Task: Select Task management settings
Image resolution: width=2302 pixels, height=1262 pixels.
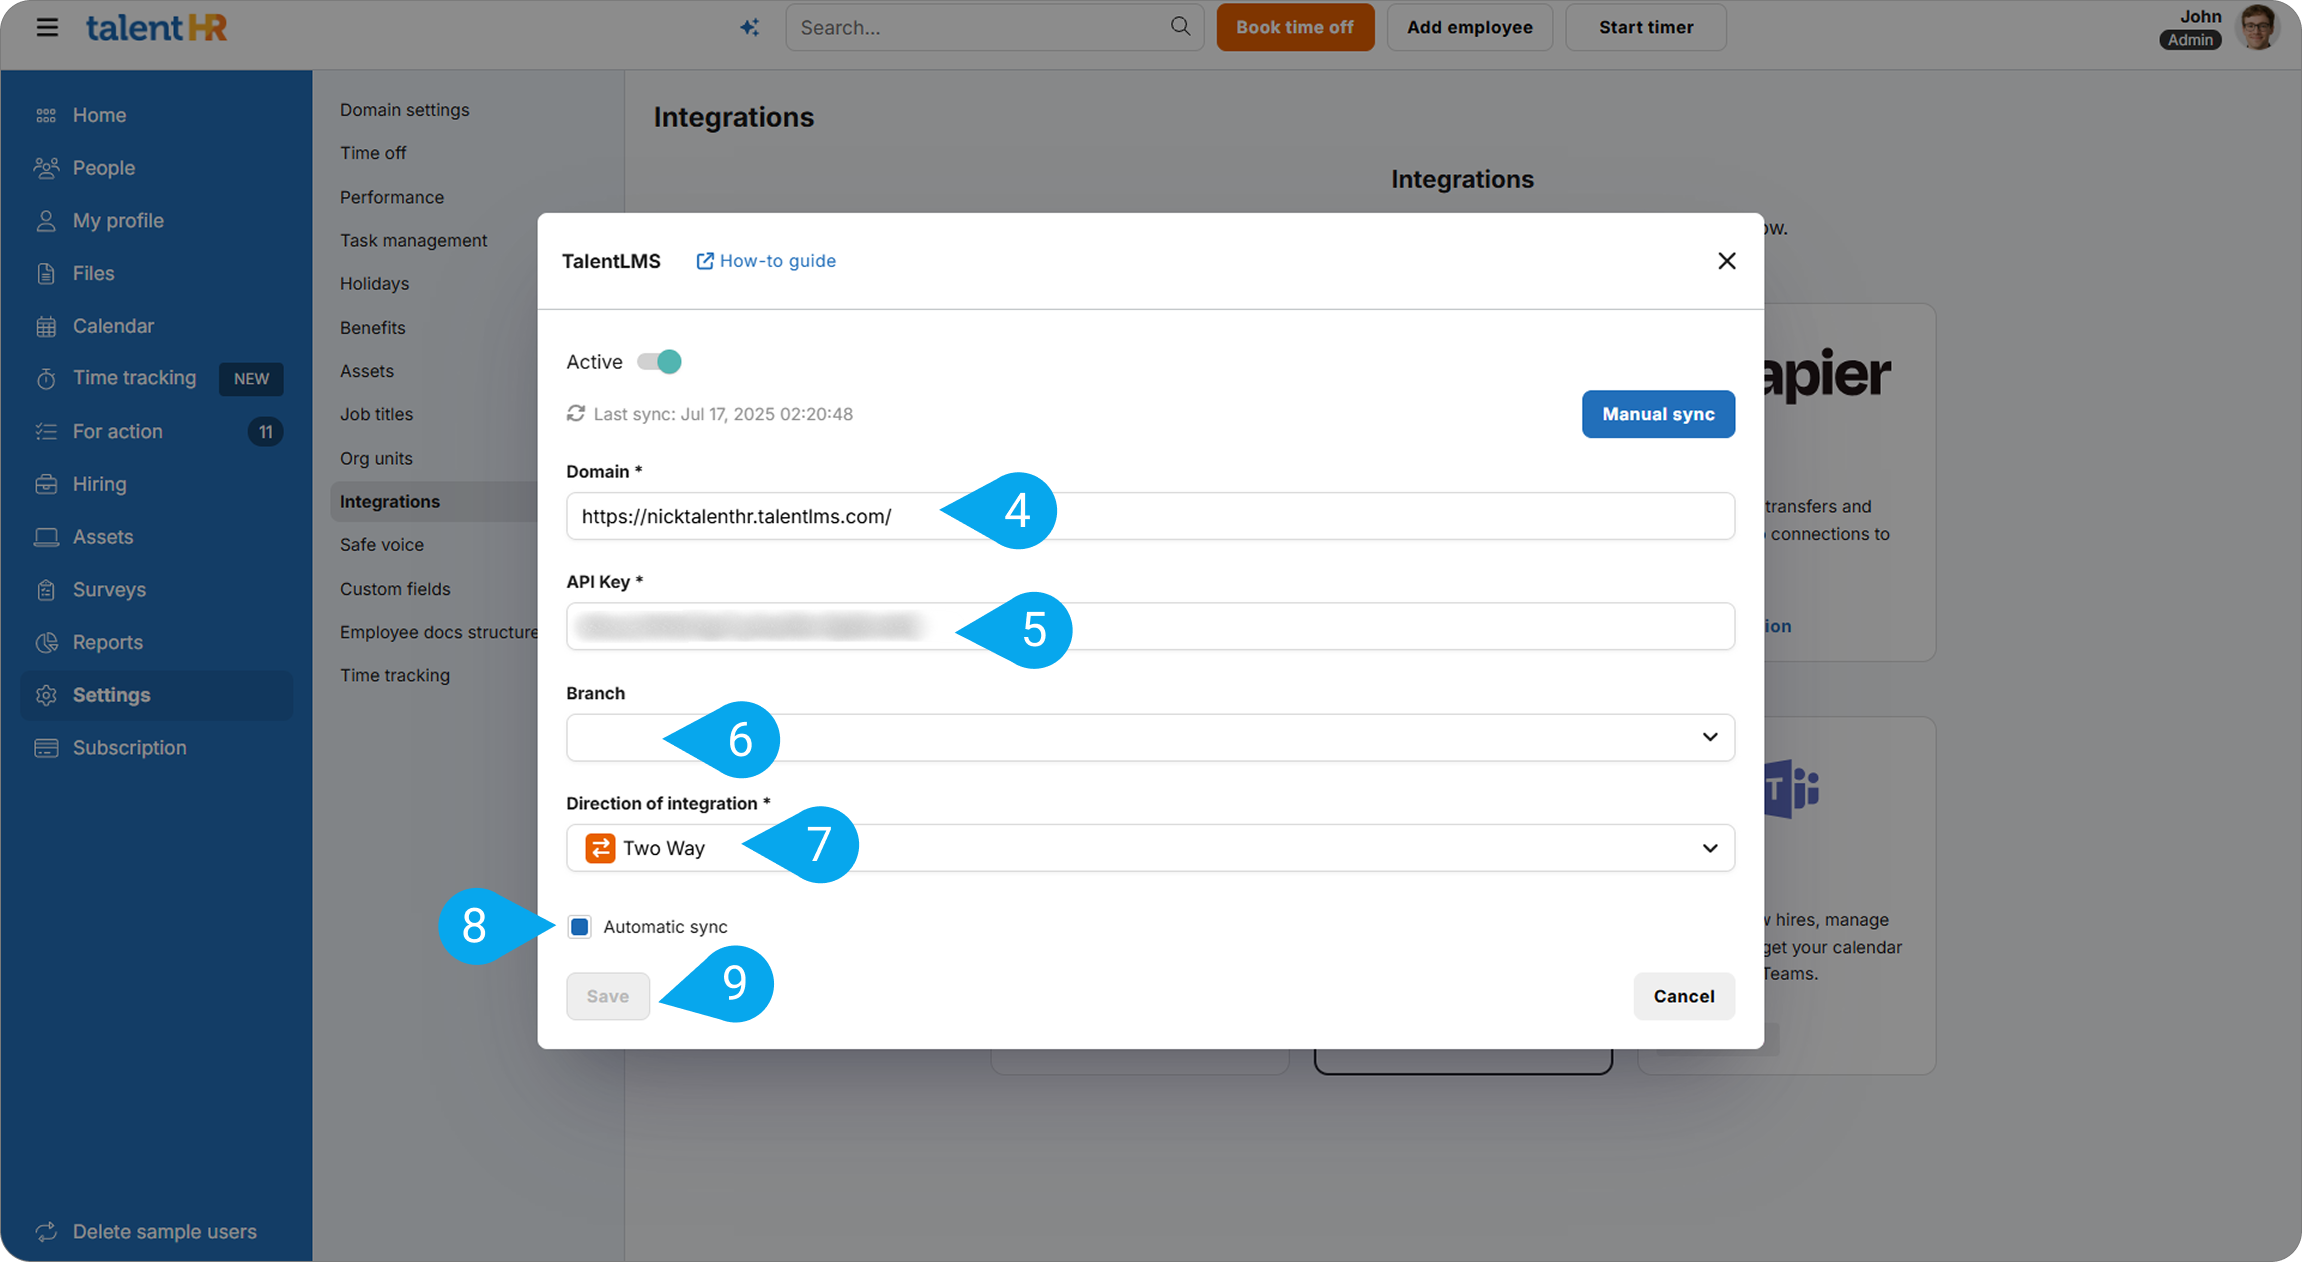Action: [413, 240]
